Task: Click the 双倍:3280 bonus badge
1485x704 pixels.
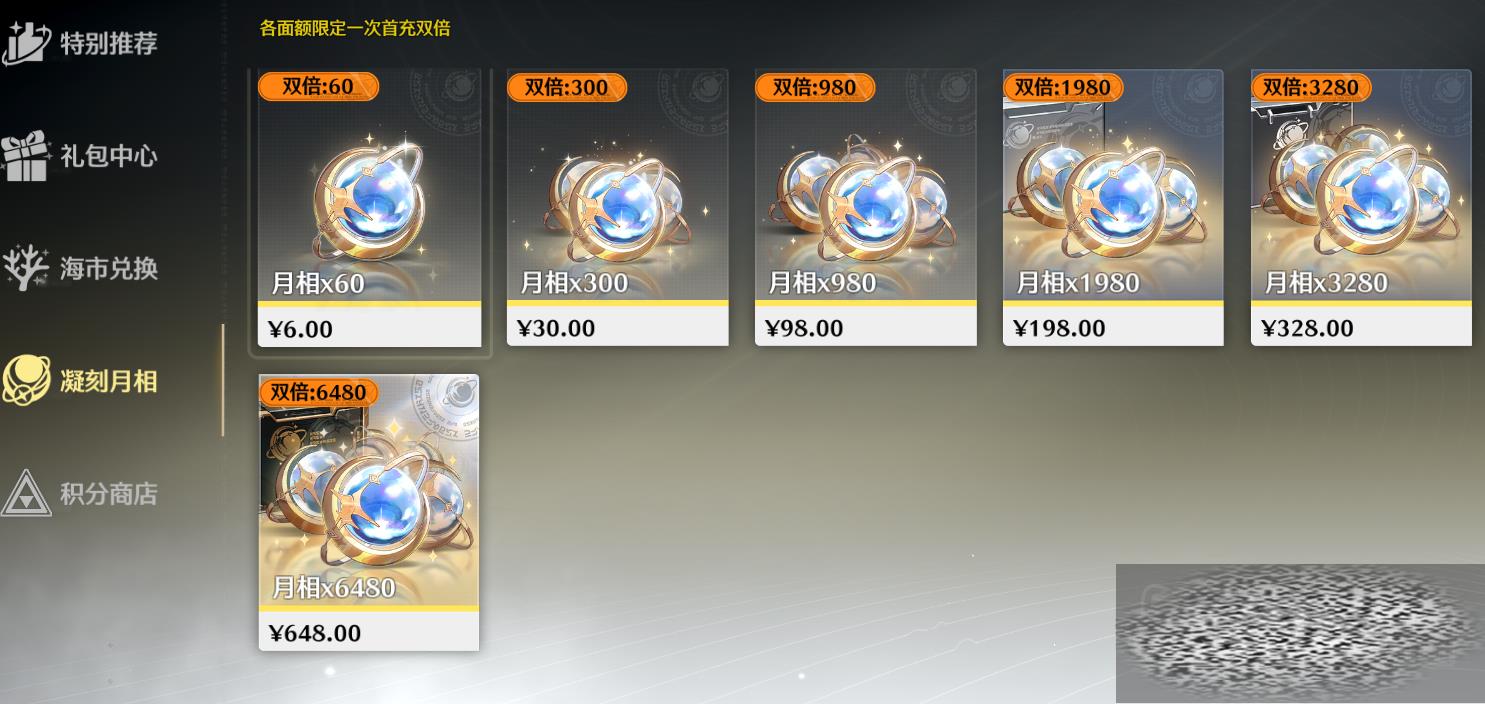Action: [1311, 88]
